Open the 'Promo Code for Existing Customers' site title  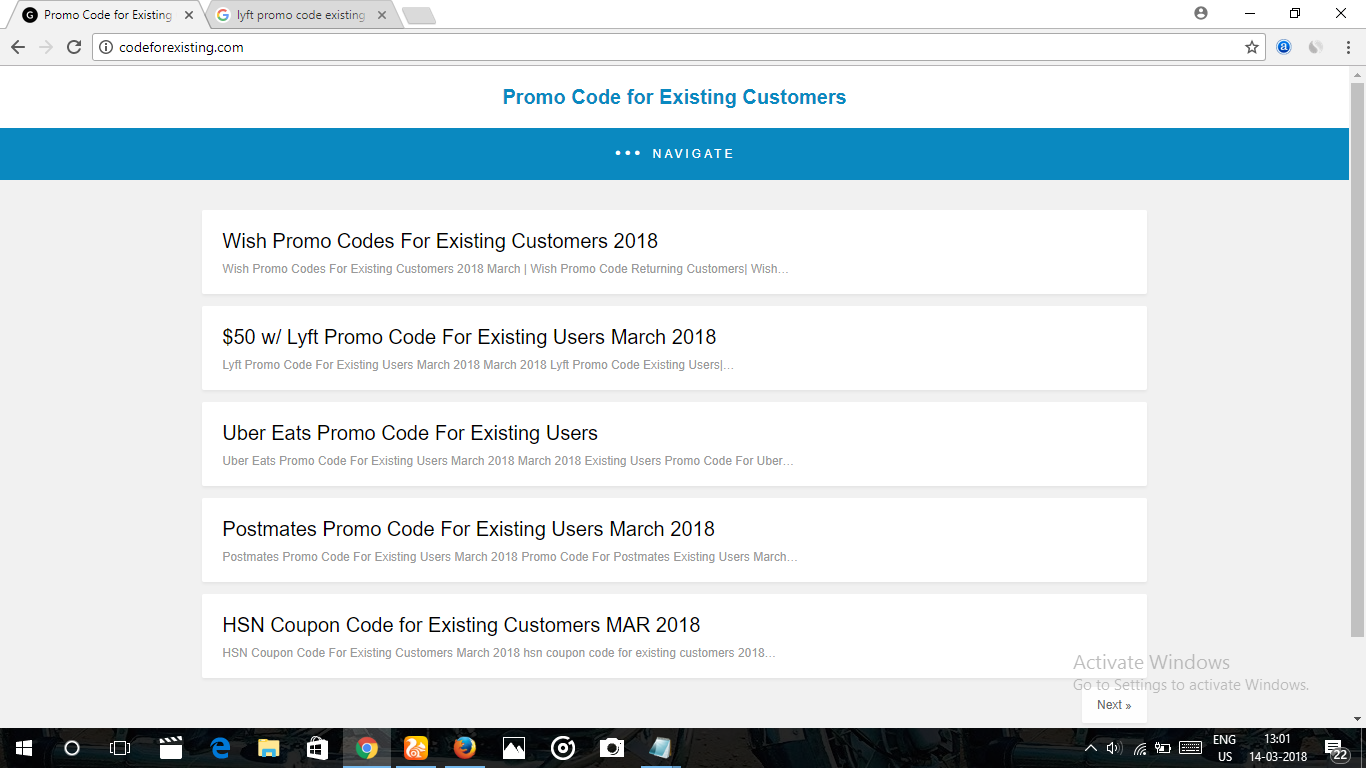tap(674, 97)
